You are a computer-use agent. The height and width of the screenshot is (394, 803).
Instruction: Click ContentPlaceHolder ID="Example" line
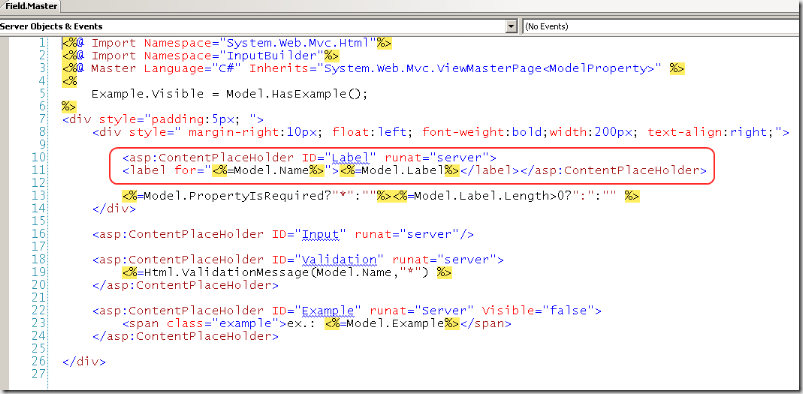click(x=347, y=311)
